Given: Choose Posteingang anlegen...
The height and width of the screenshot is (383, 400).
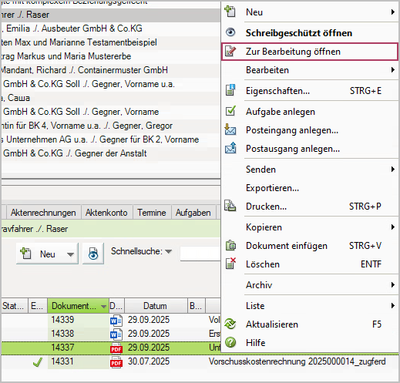Looking at the screenshot, I should pos(310,130).
